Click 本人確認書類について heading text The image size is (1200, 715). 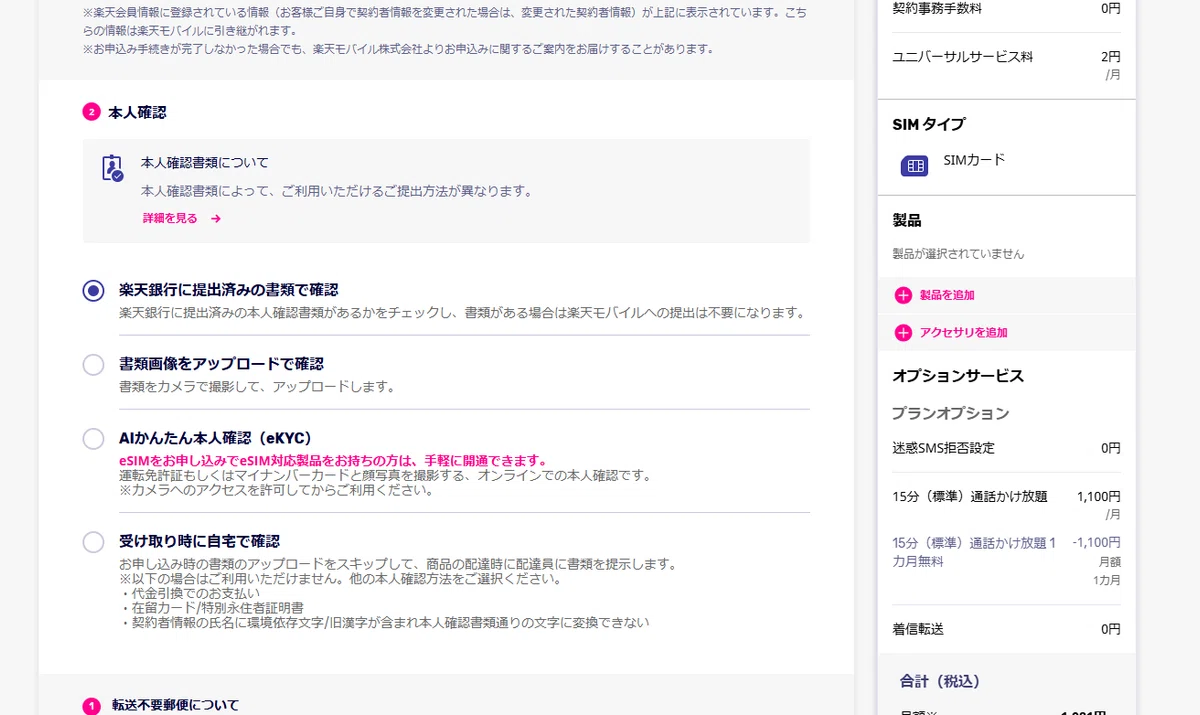point(205,162)
